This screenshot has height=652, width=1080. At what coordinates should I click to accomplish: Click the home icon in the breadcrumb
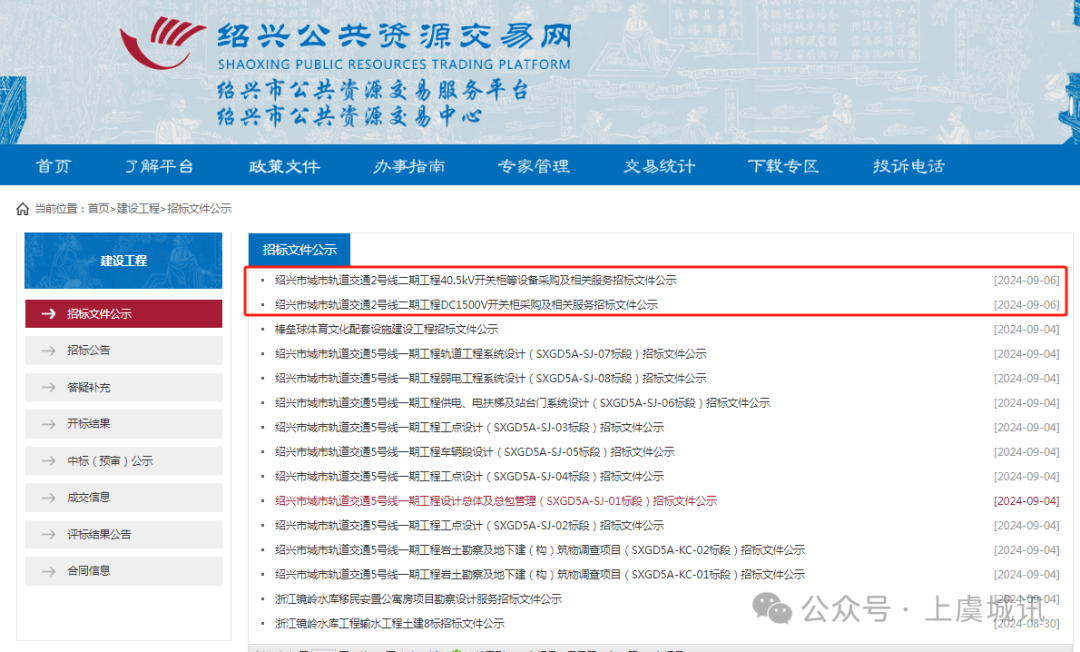[x=22, y=208]
